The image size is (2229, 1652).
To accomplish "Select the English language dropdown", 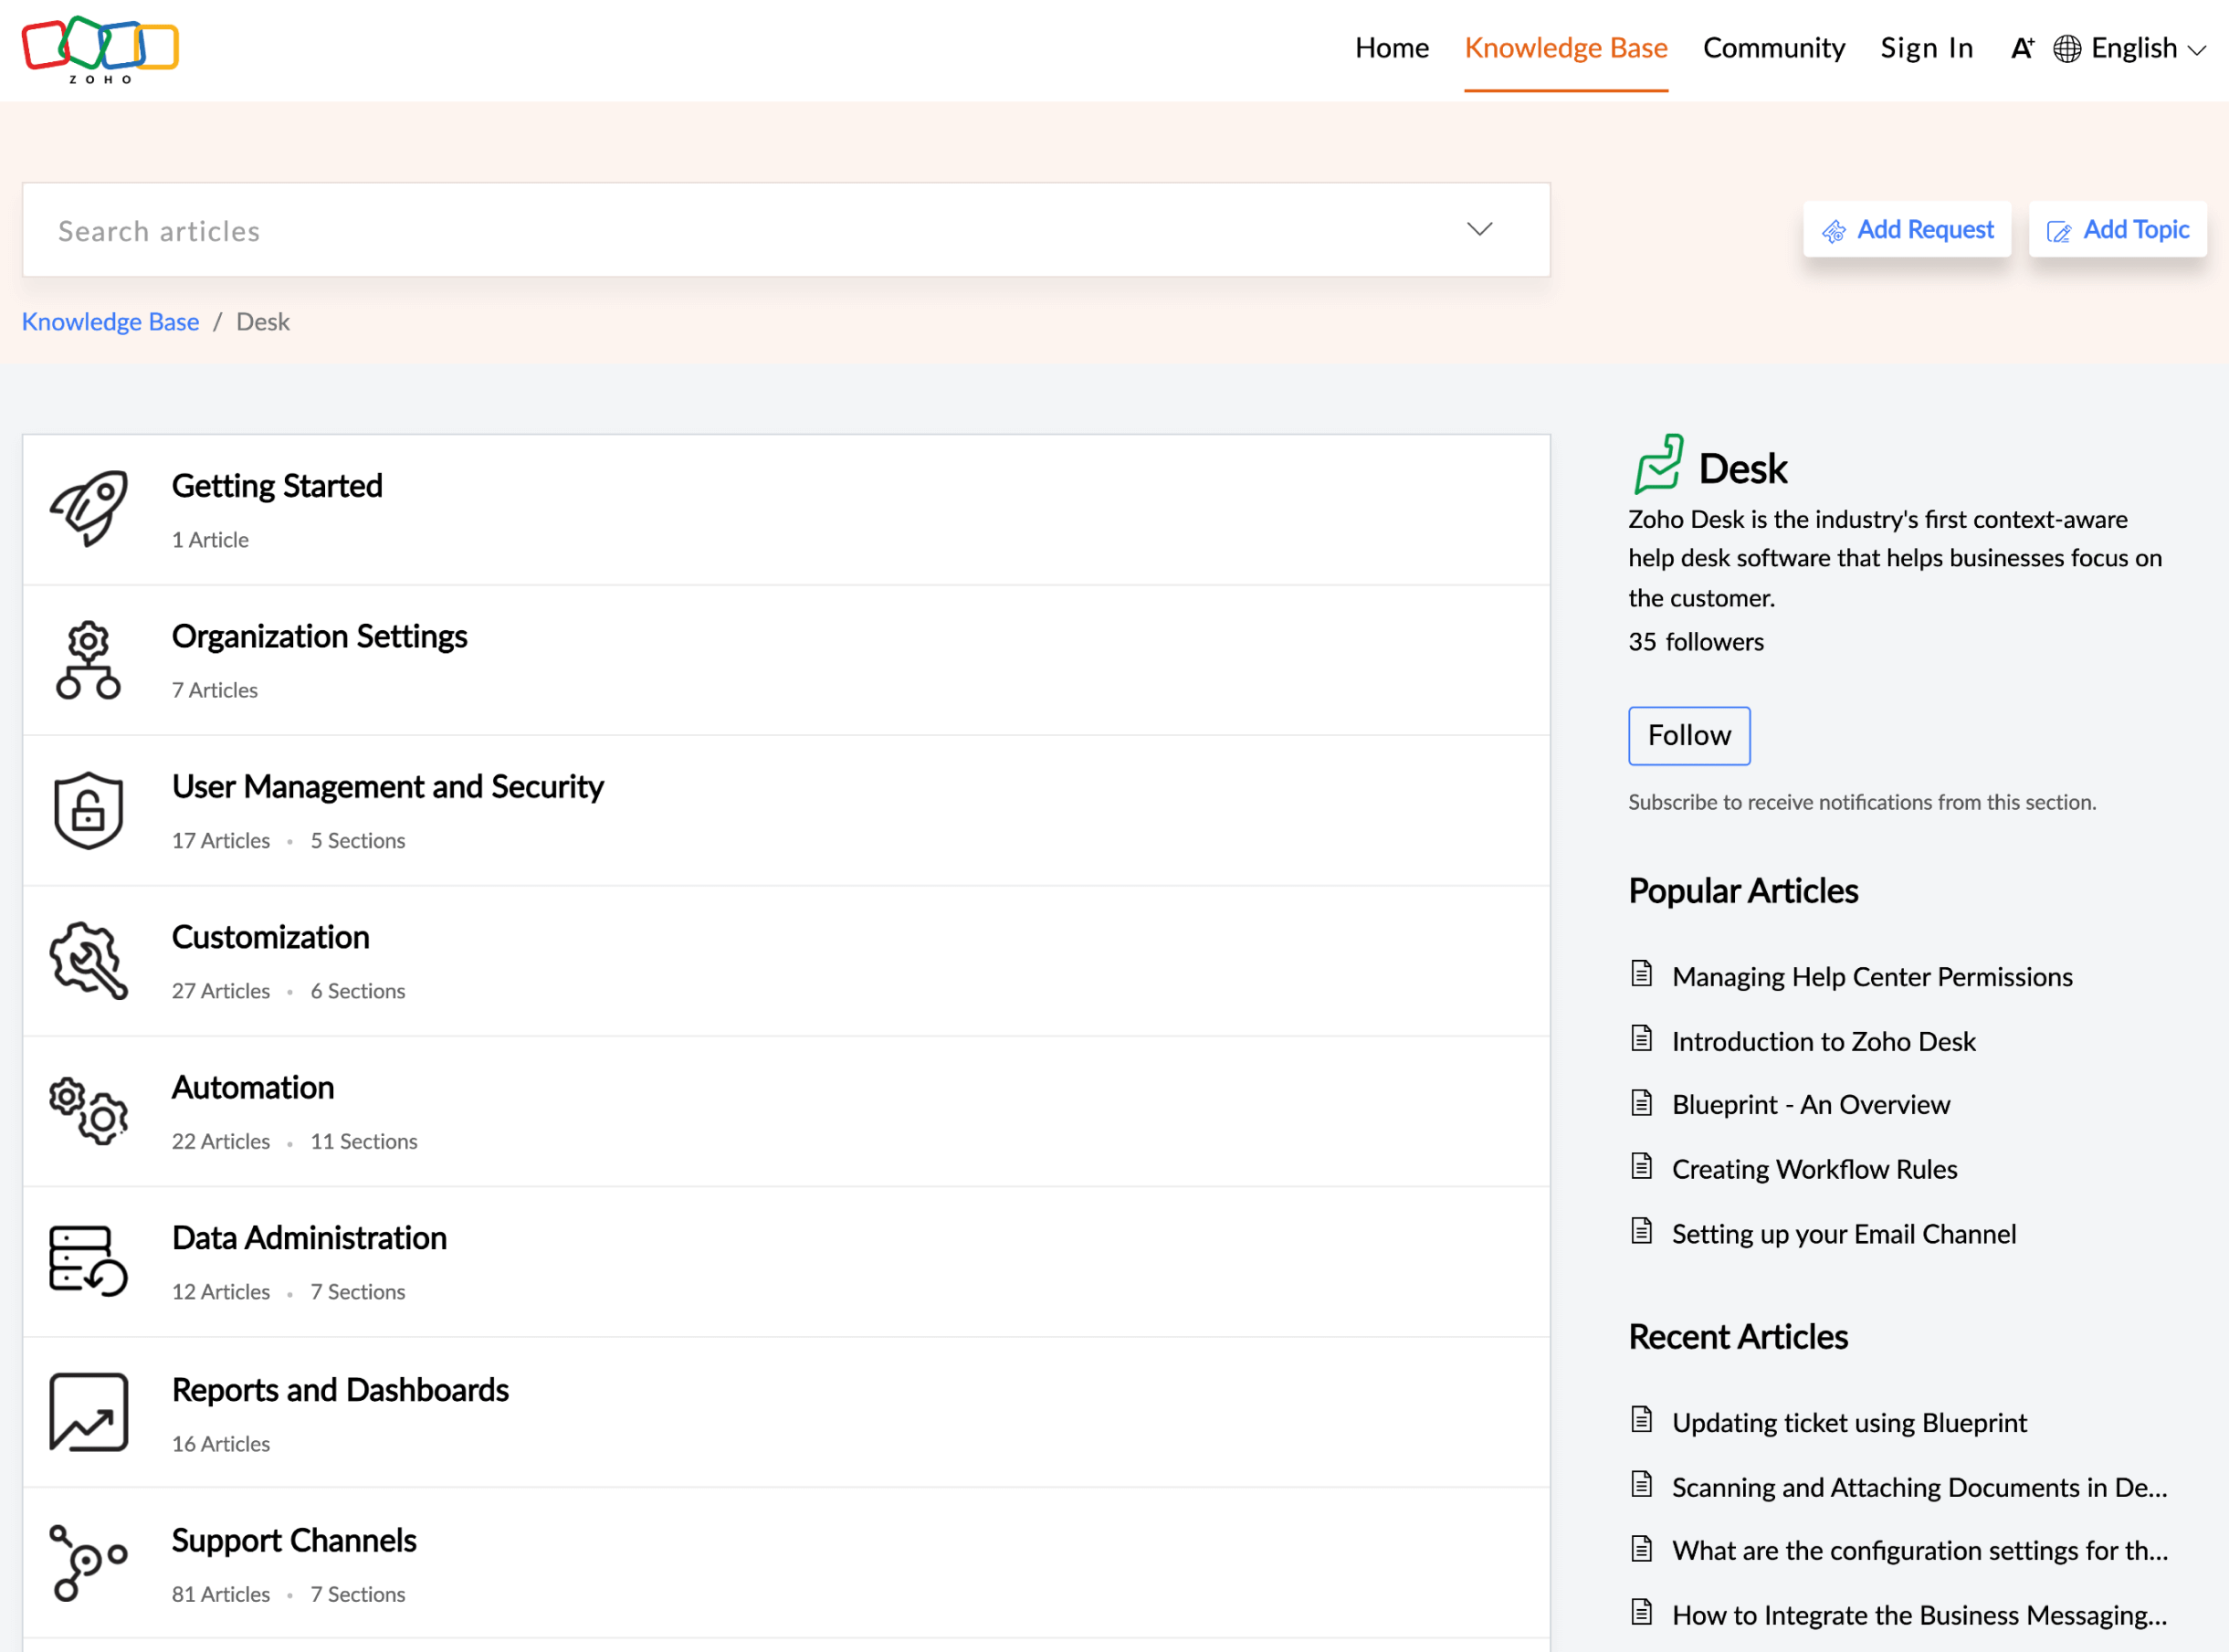I will point(2137,47).
